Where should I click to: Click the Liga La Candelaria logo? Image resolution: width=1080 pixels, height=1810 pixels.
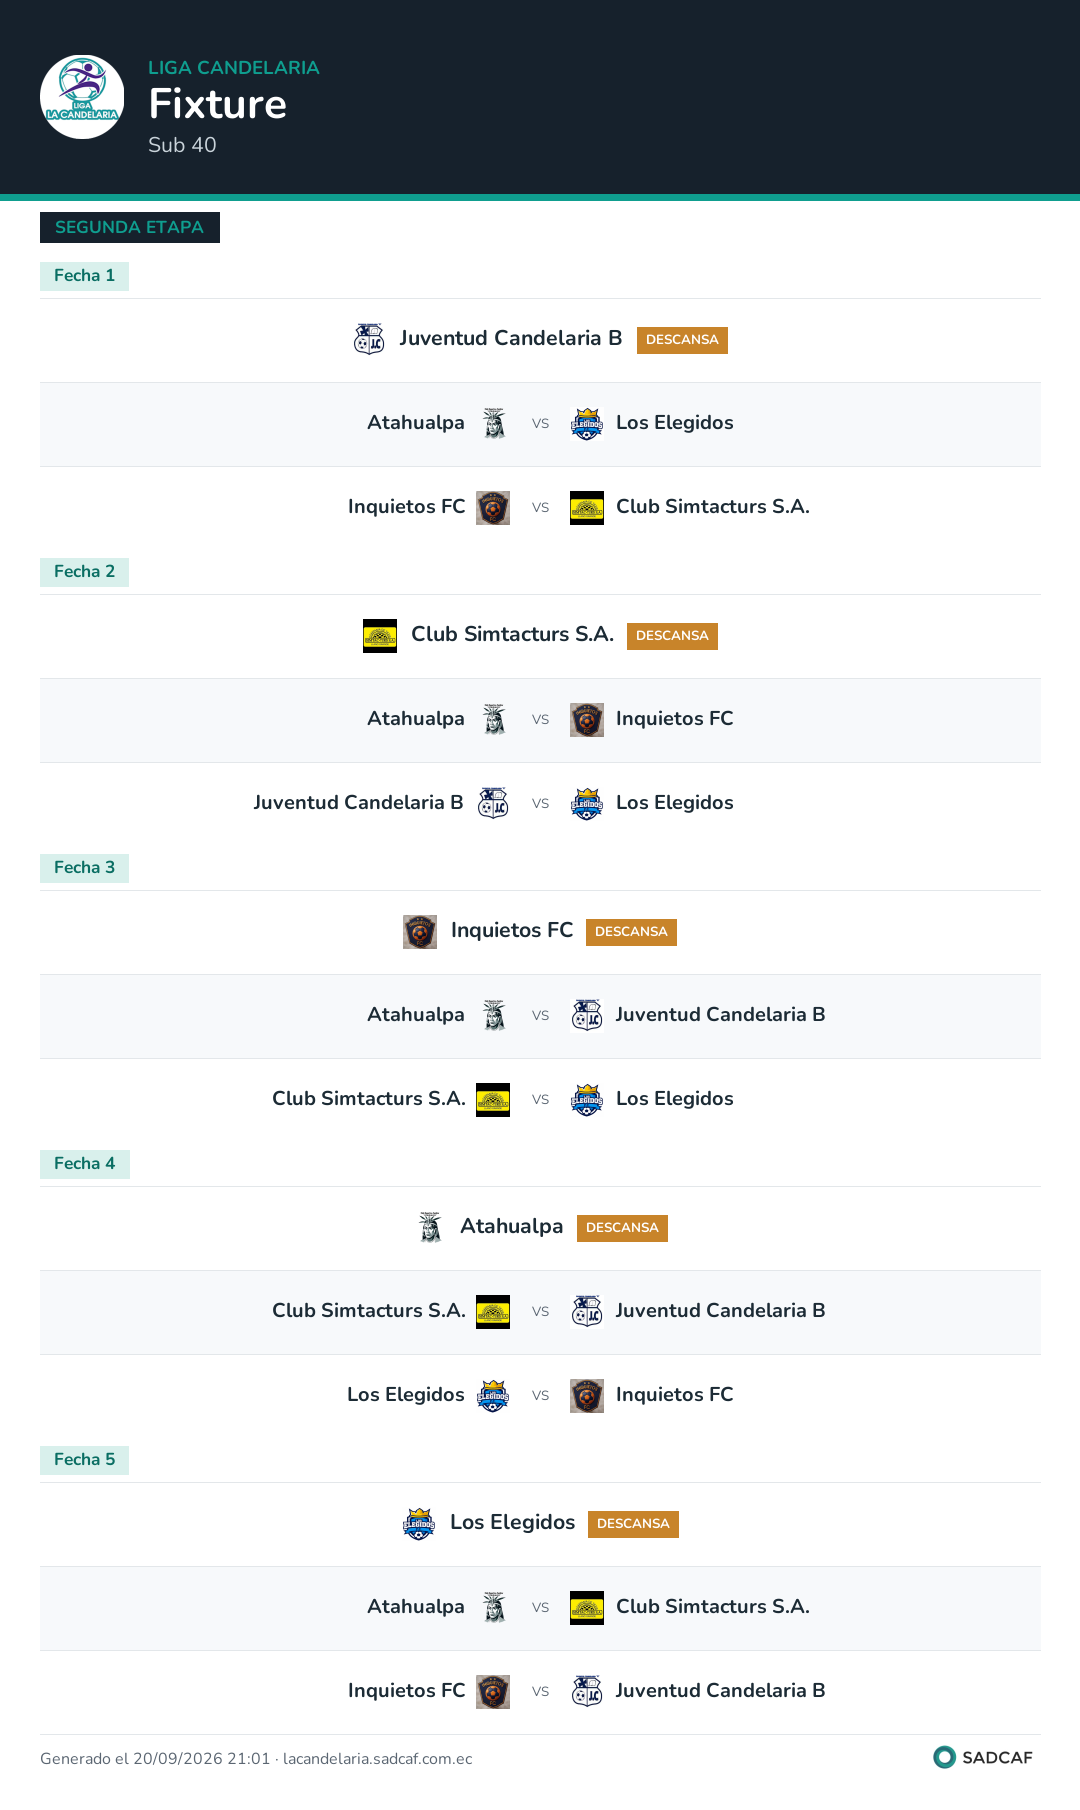[82, 97]
